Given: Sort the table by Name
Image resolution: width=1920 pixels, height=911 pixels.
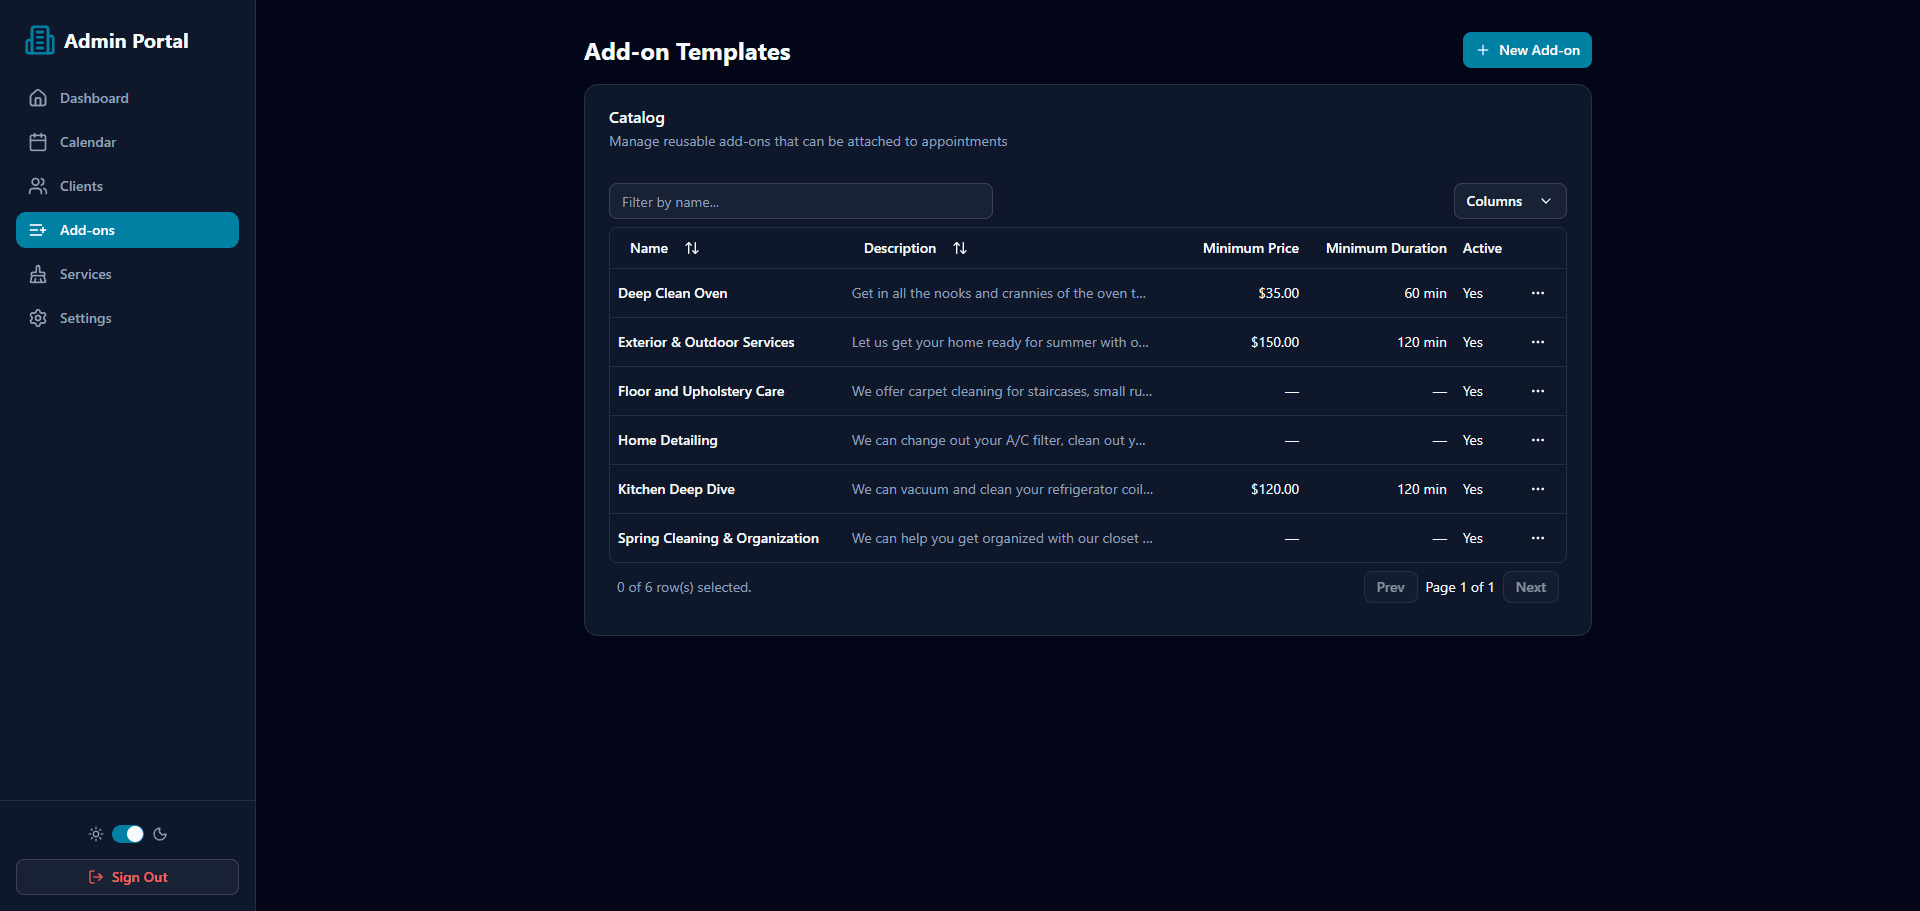Looking at the screenshot, I should point(692,248).
